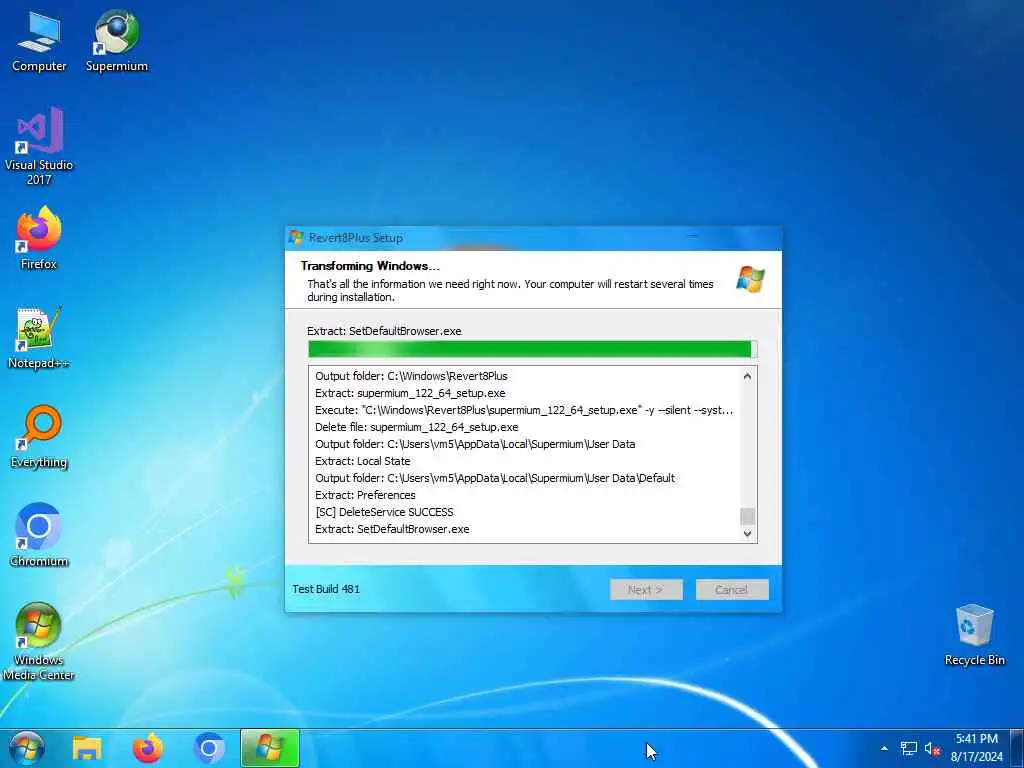Launch Chromium from the taskbar

209,748
